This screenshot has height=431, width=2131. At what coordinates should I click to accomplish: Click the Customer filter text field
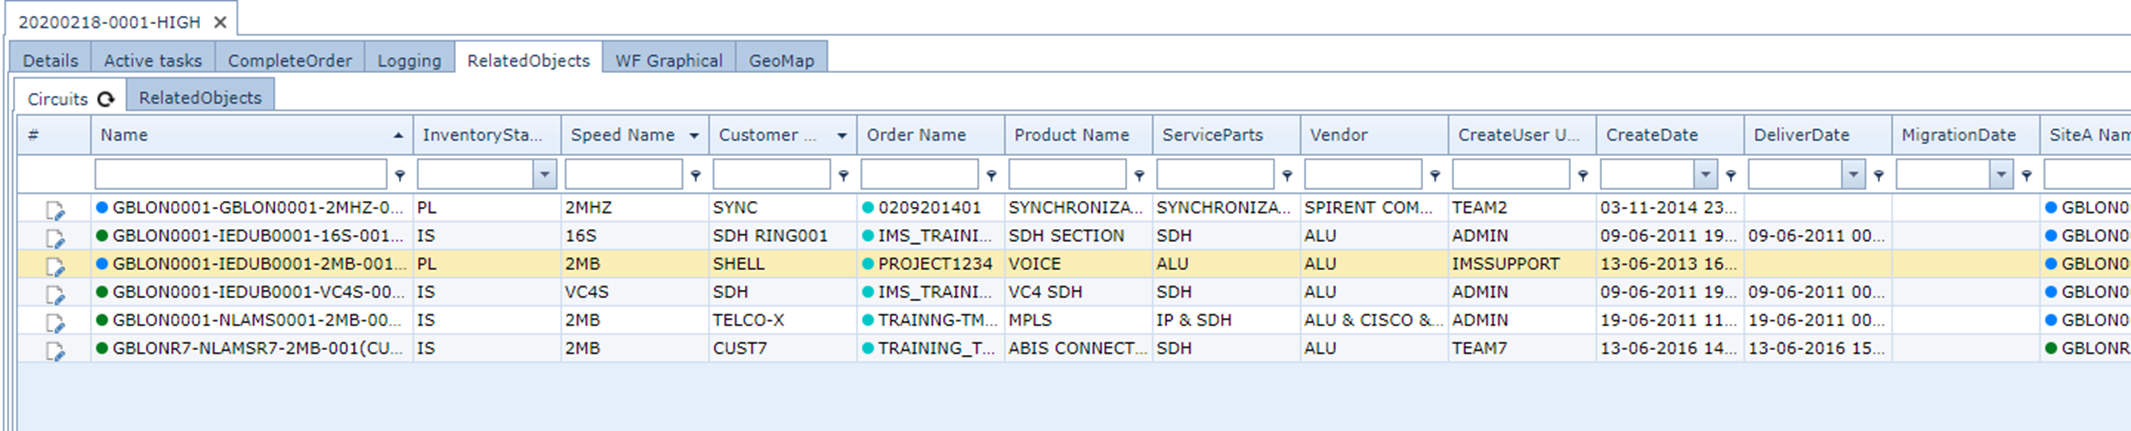coord(771,175)
